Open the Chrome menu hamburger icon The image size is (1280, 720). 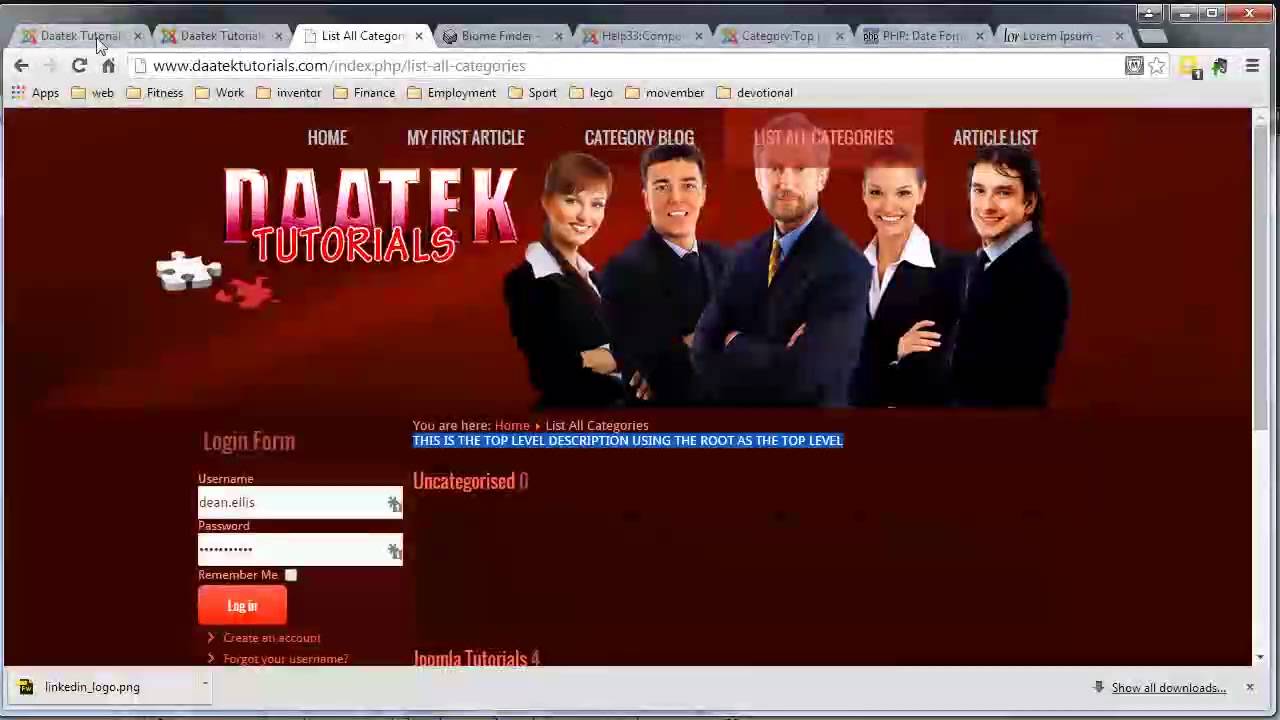[1252, 66]
